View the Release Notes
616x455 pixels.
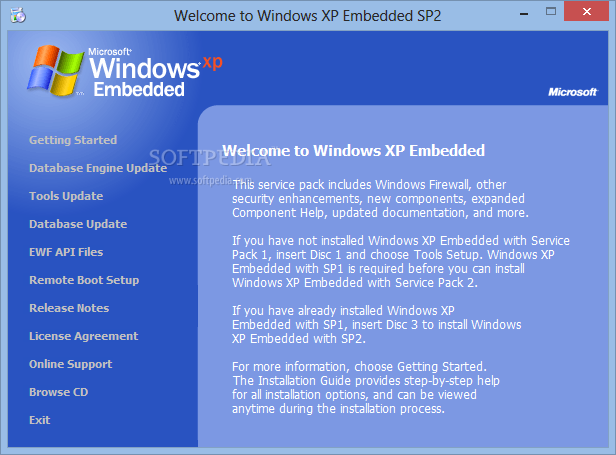point(69,308)
